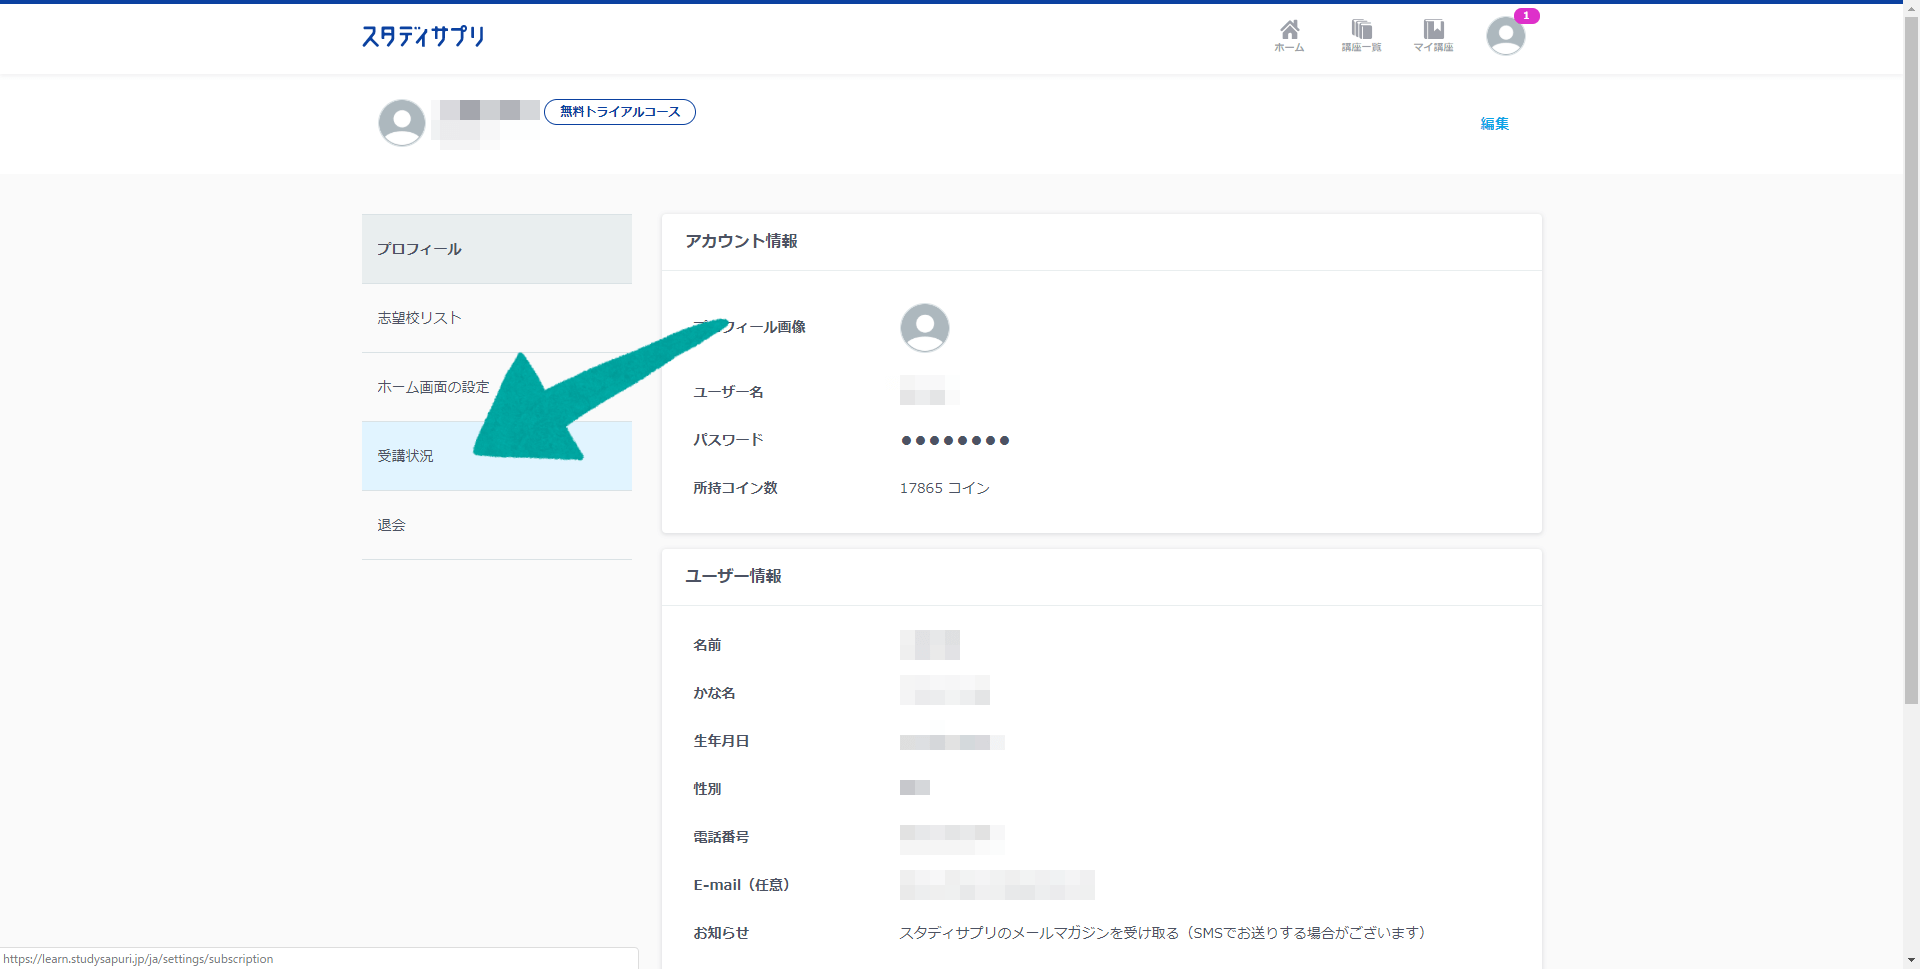The width and height of the screenshot is (1920, 969).
Task: Click the scrollbar down arrow
Action: coord(1911,960)
